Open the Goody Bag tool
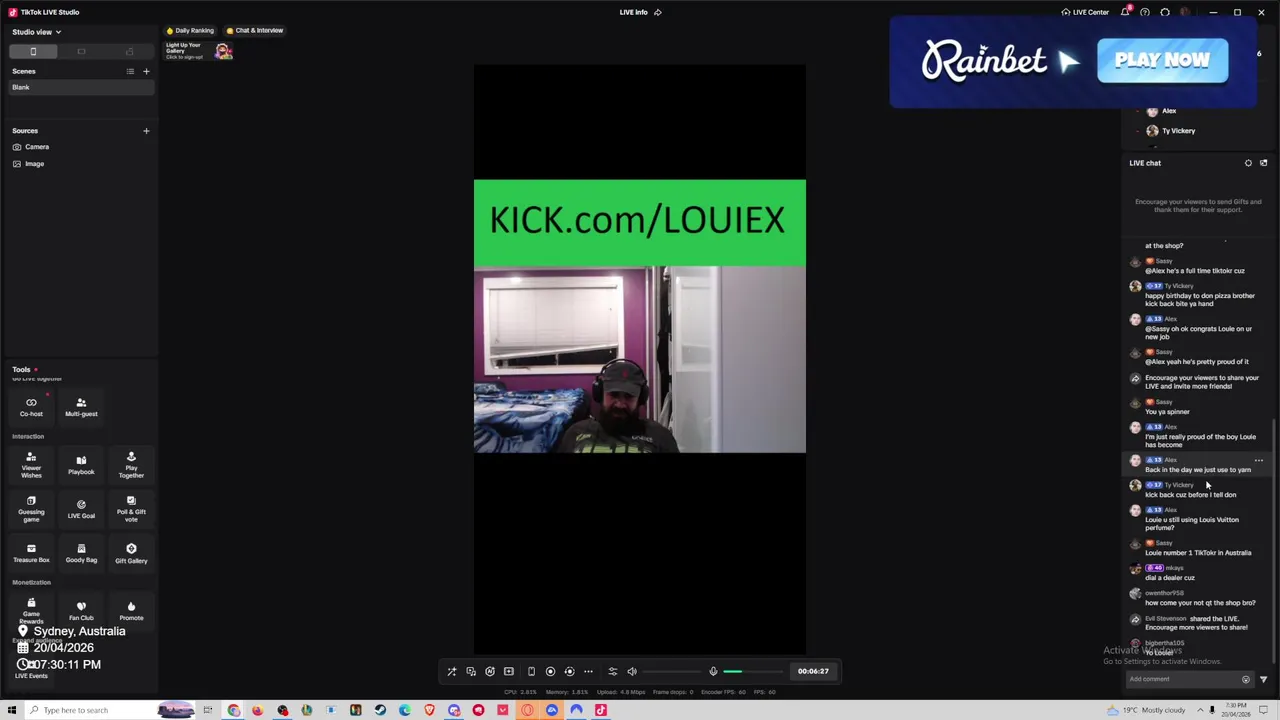The width and height of the screenshot is (1280, 720). (81, 553)
